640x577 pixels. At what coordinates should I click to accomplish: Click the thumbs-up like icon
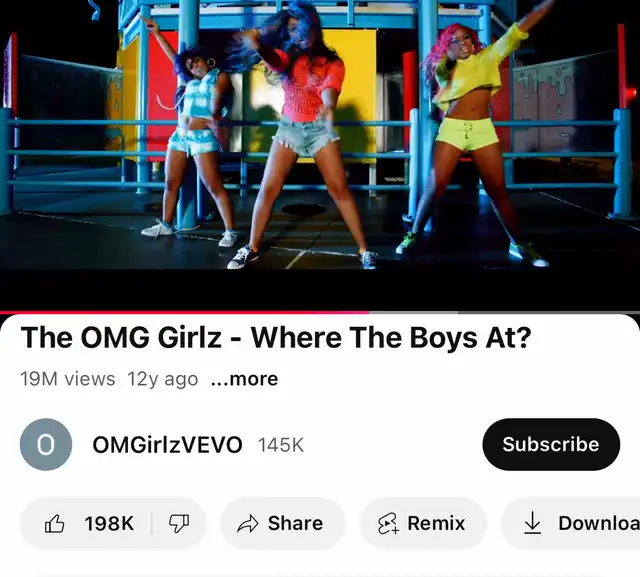pyautogui.click(x=55, y=524)
